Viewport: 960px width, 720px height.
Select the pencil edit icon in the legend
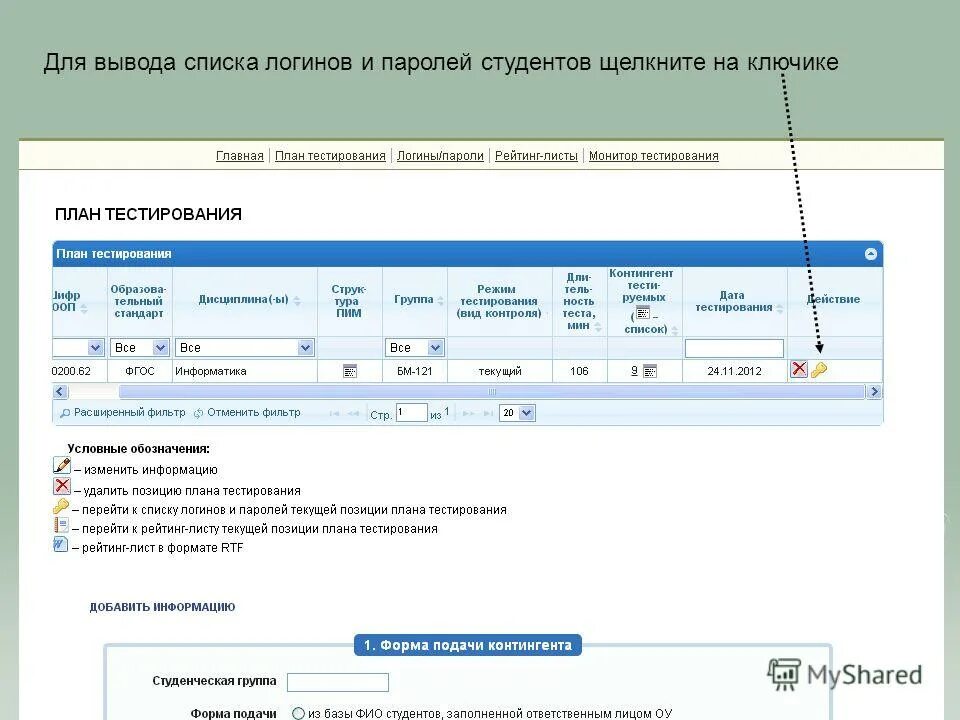(60, 464)
